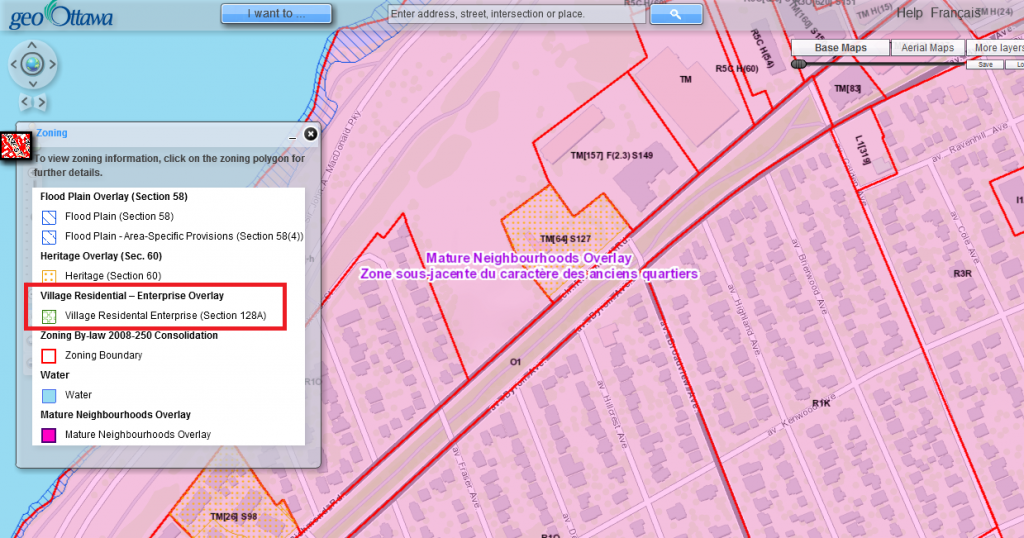Switch to Base Maps
This screenshot has width=1024, height=538.
click(x=841, y=48)
